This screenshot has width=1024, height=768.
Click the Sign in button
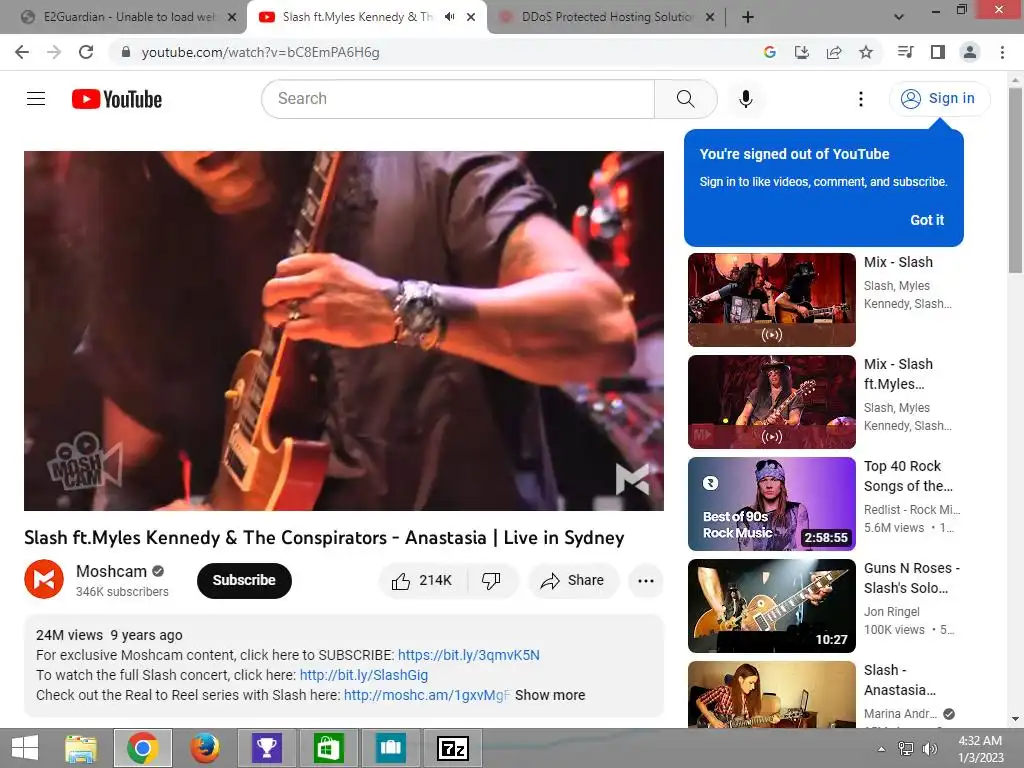[939, 98]
